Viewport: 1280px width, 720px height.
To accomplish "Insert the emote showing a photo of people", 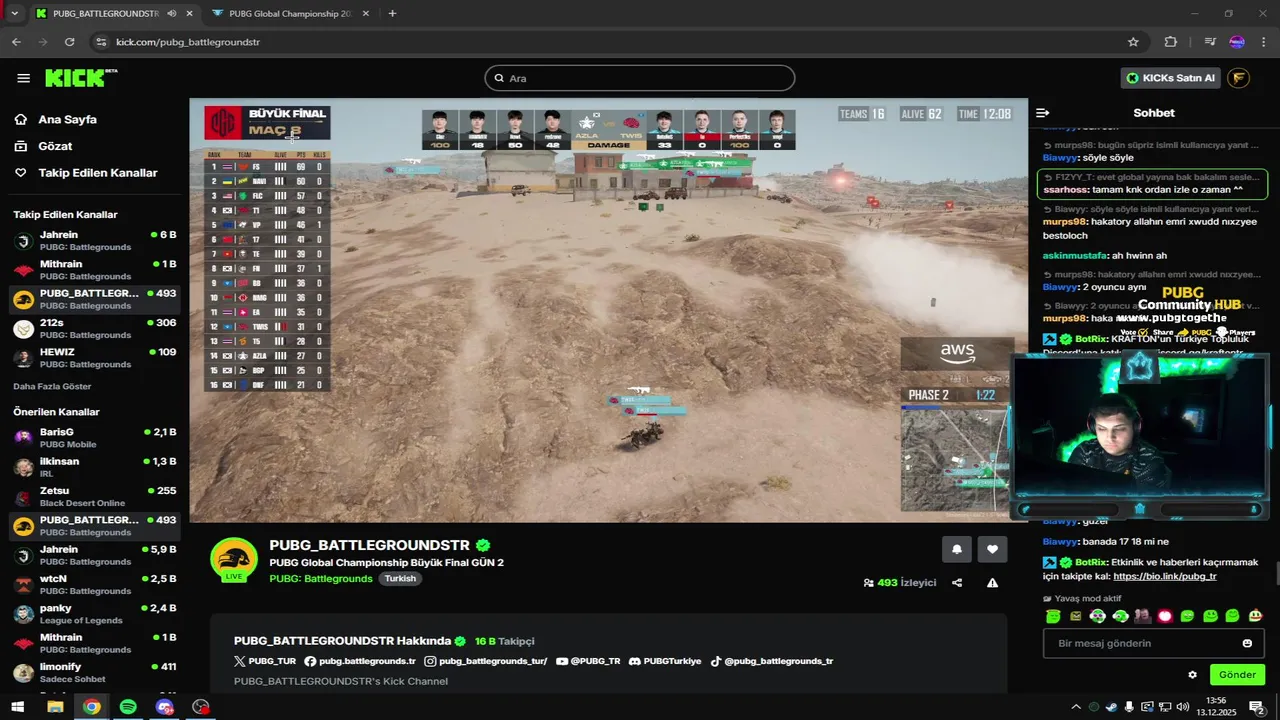I will coord(1142,616).
